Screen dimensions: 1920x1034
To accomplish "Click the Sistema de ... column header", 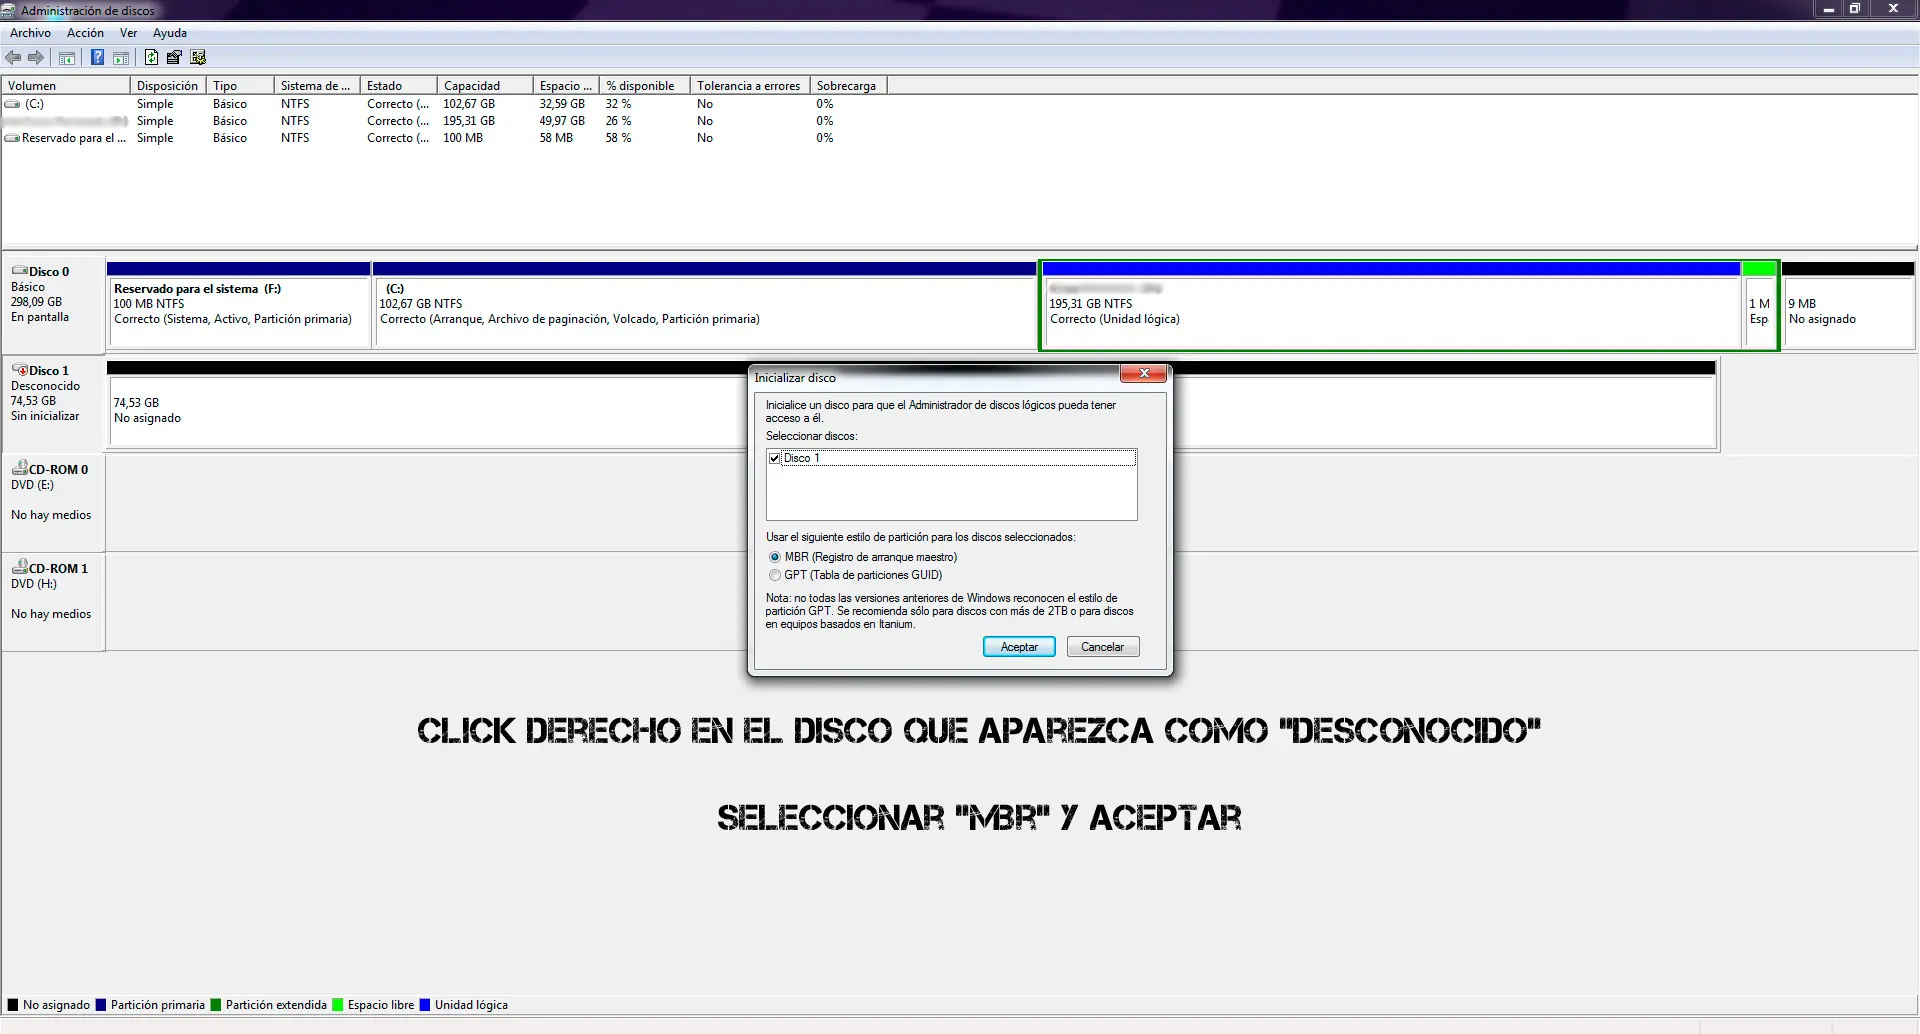I will click(317, 86).
